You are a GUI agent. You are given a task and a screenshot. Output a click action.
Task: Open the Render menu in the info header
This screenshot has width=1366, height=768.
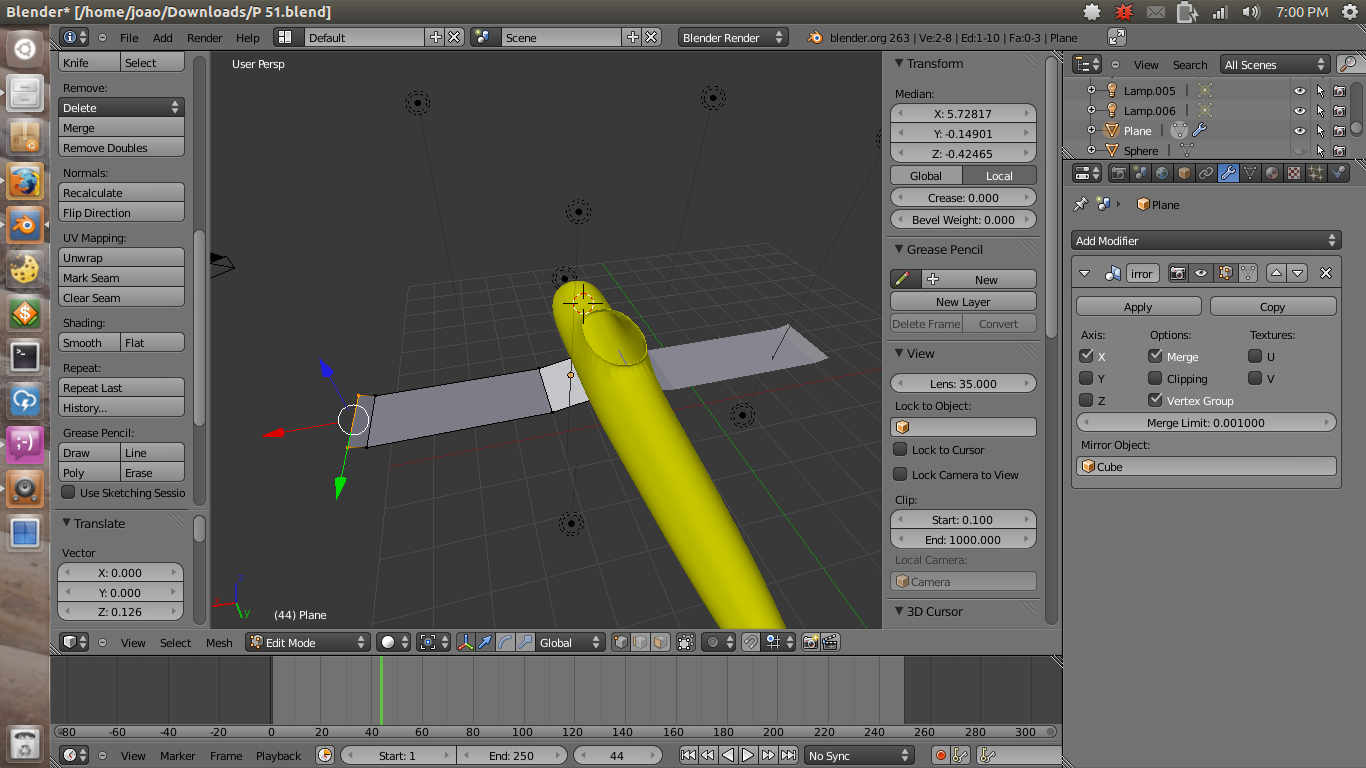click(205, 37)
